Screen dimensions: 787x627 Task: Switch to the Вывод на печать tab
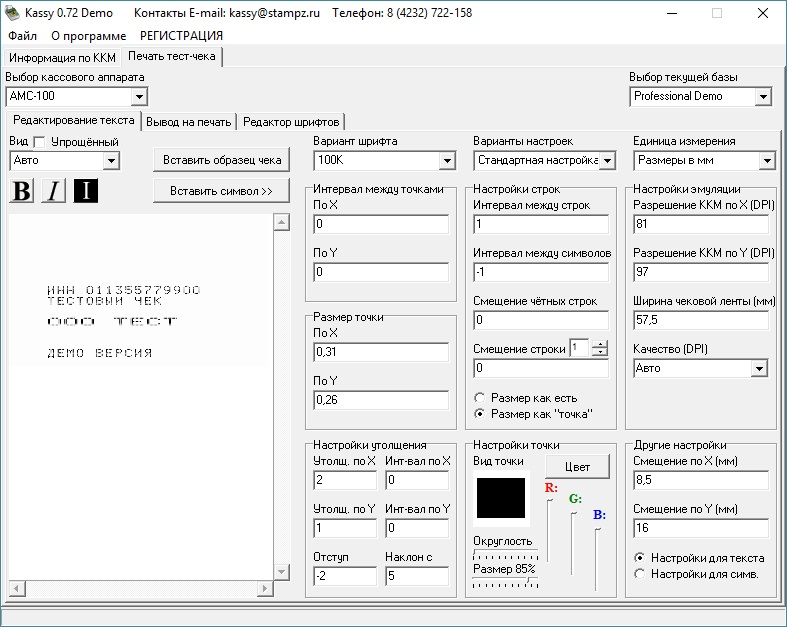[x=190, y=121]
